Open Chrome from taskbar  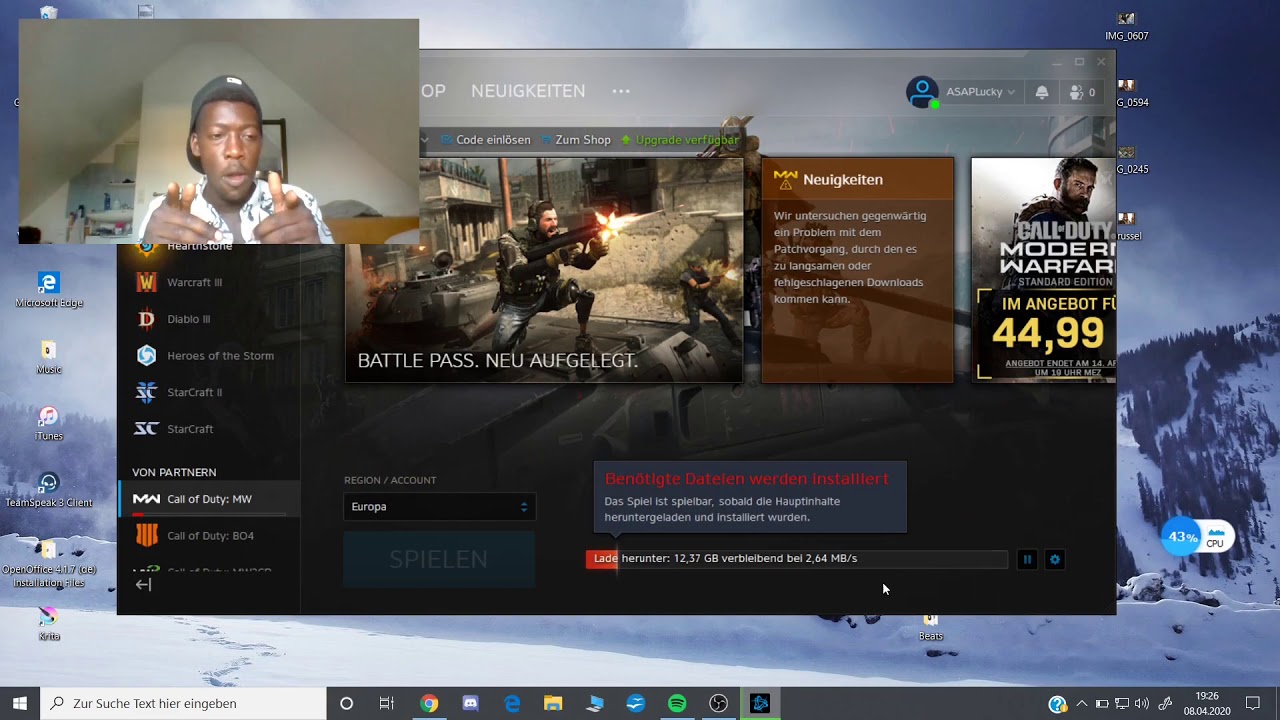pyautogui.click(x=429, y=704)
